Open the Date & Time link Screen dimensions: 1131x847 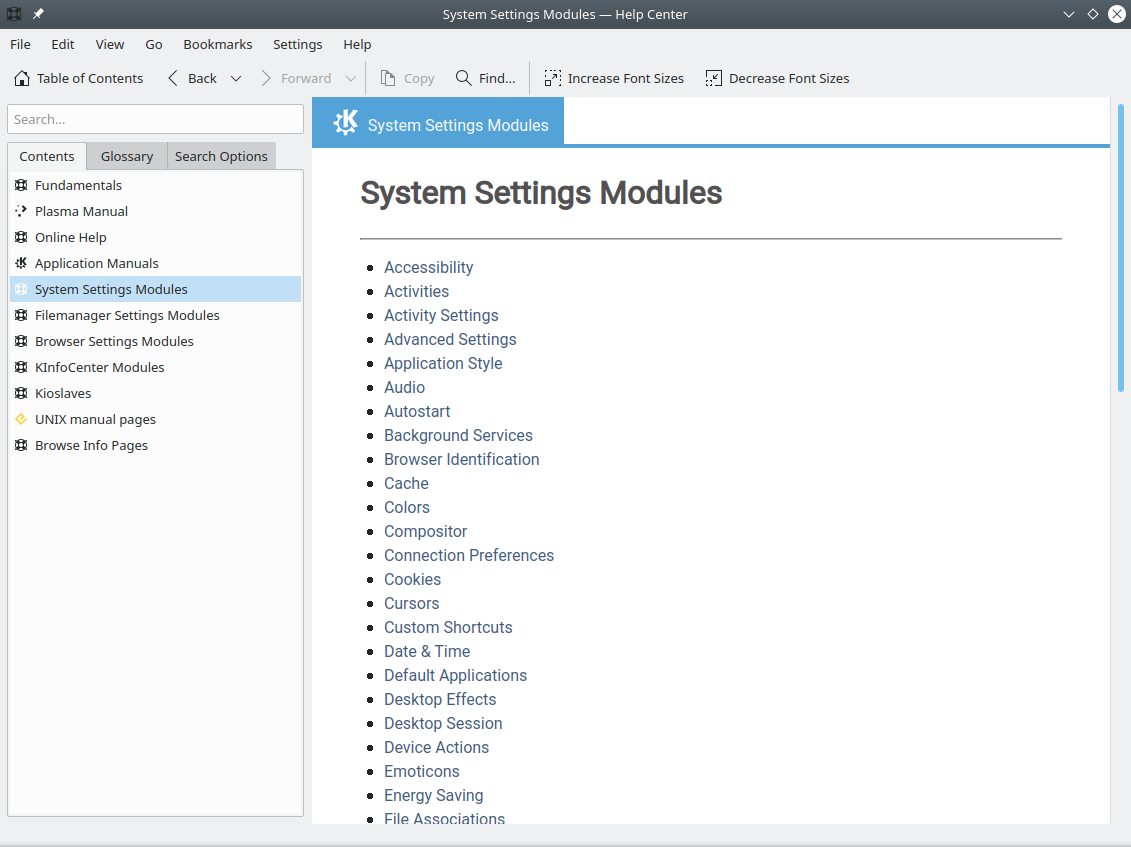pos(427,651)
